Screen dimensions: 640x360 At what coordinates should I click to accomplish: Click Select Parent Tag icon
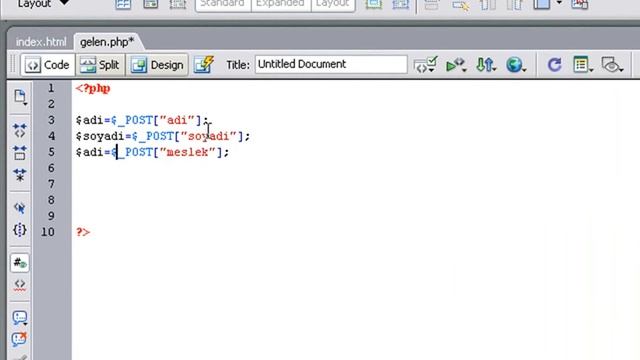tap(20, 208)
